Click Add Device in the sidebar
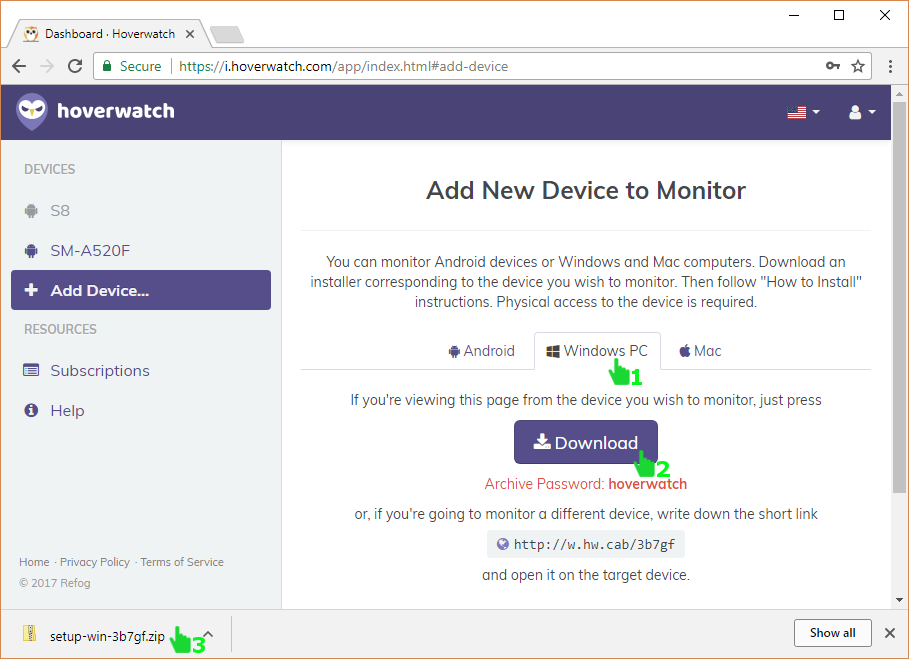 (x=141, y=290)
